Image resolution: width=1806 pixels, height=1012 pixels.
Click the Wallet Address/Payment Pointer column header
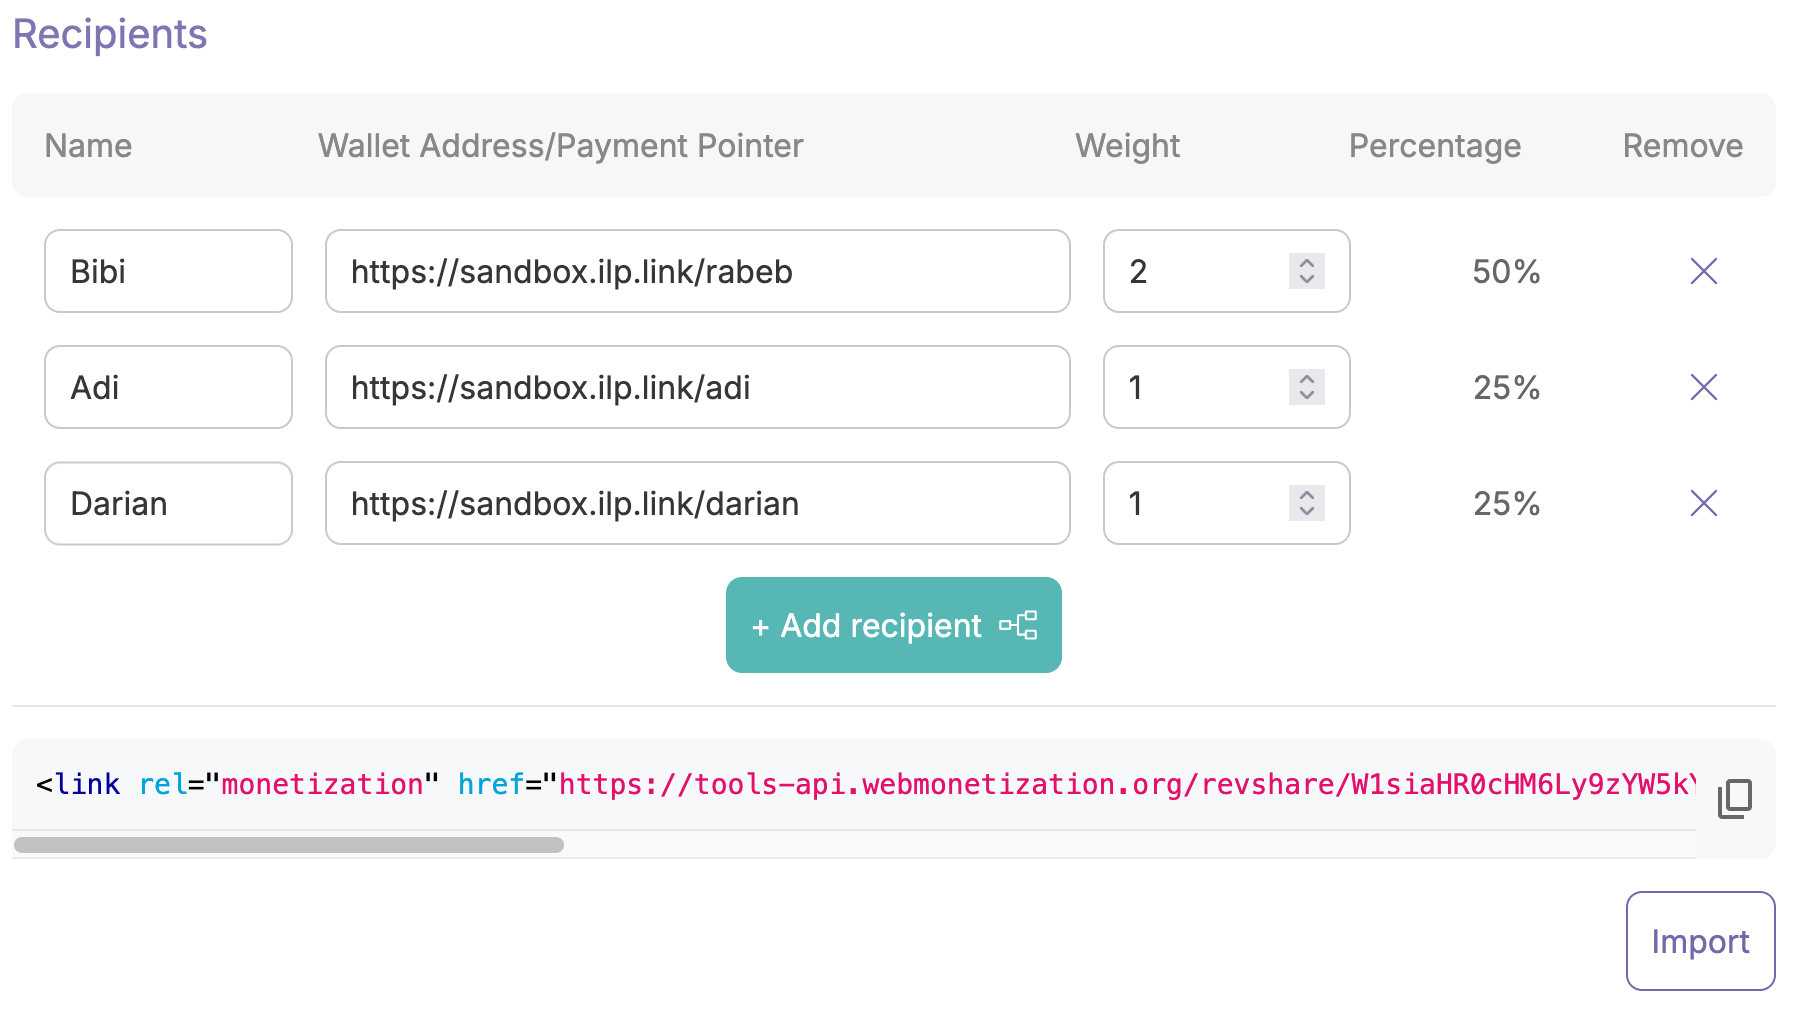[x=559, y=146]
